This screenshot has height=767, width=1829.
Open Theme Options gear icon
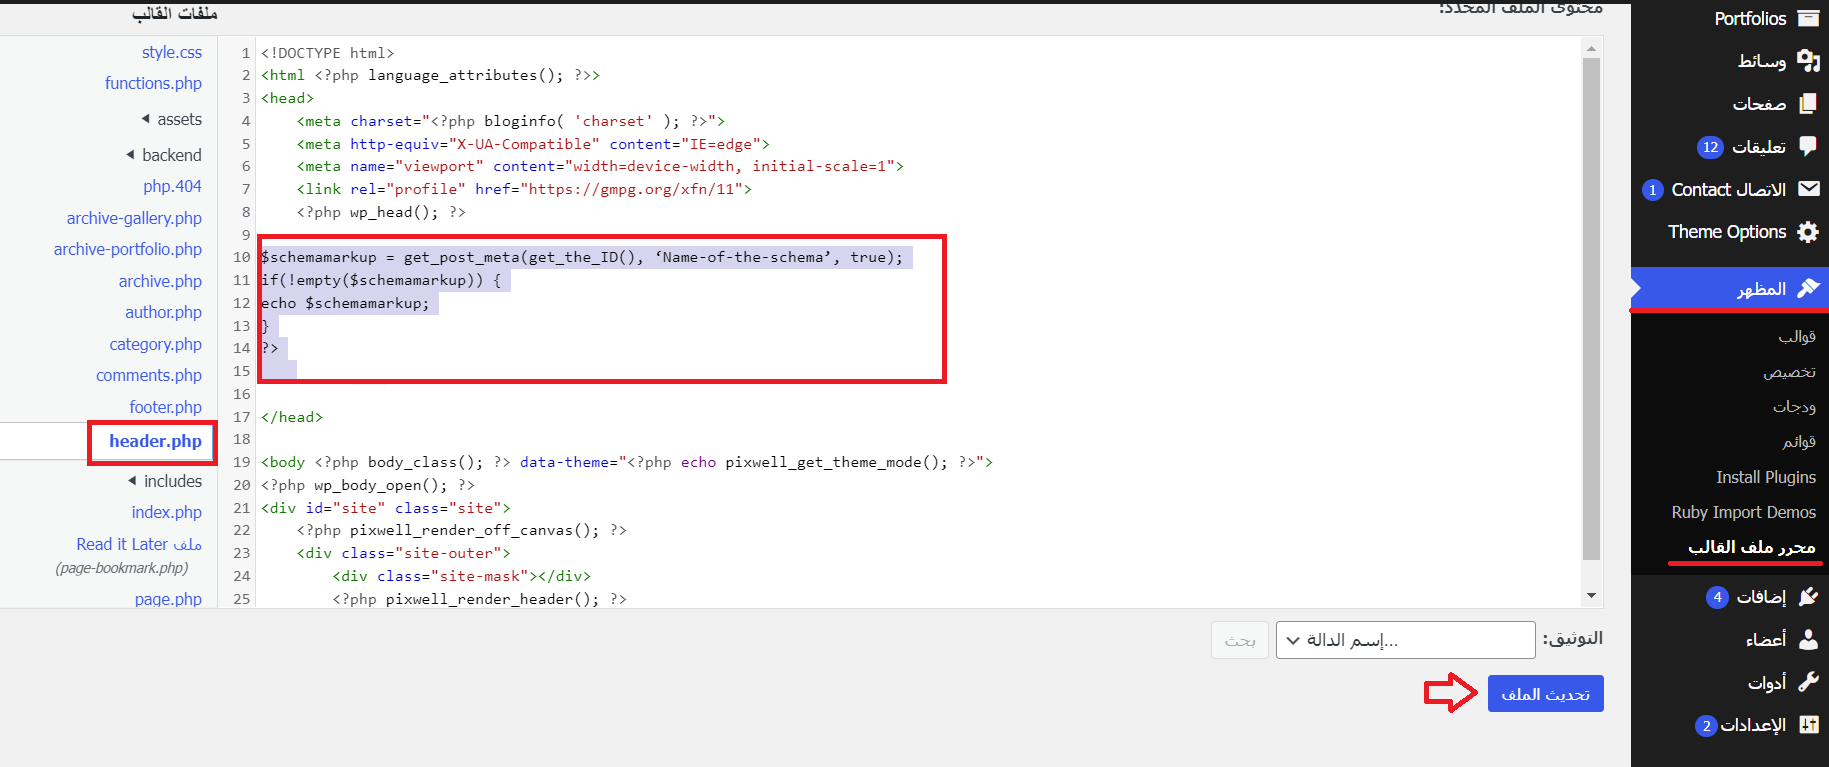(1808, 232)
